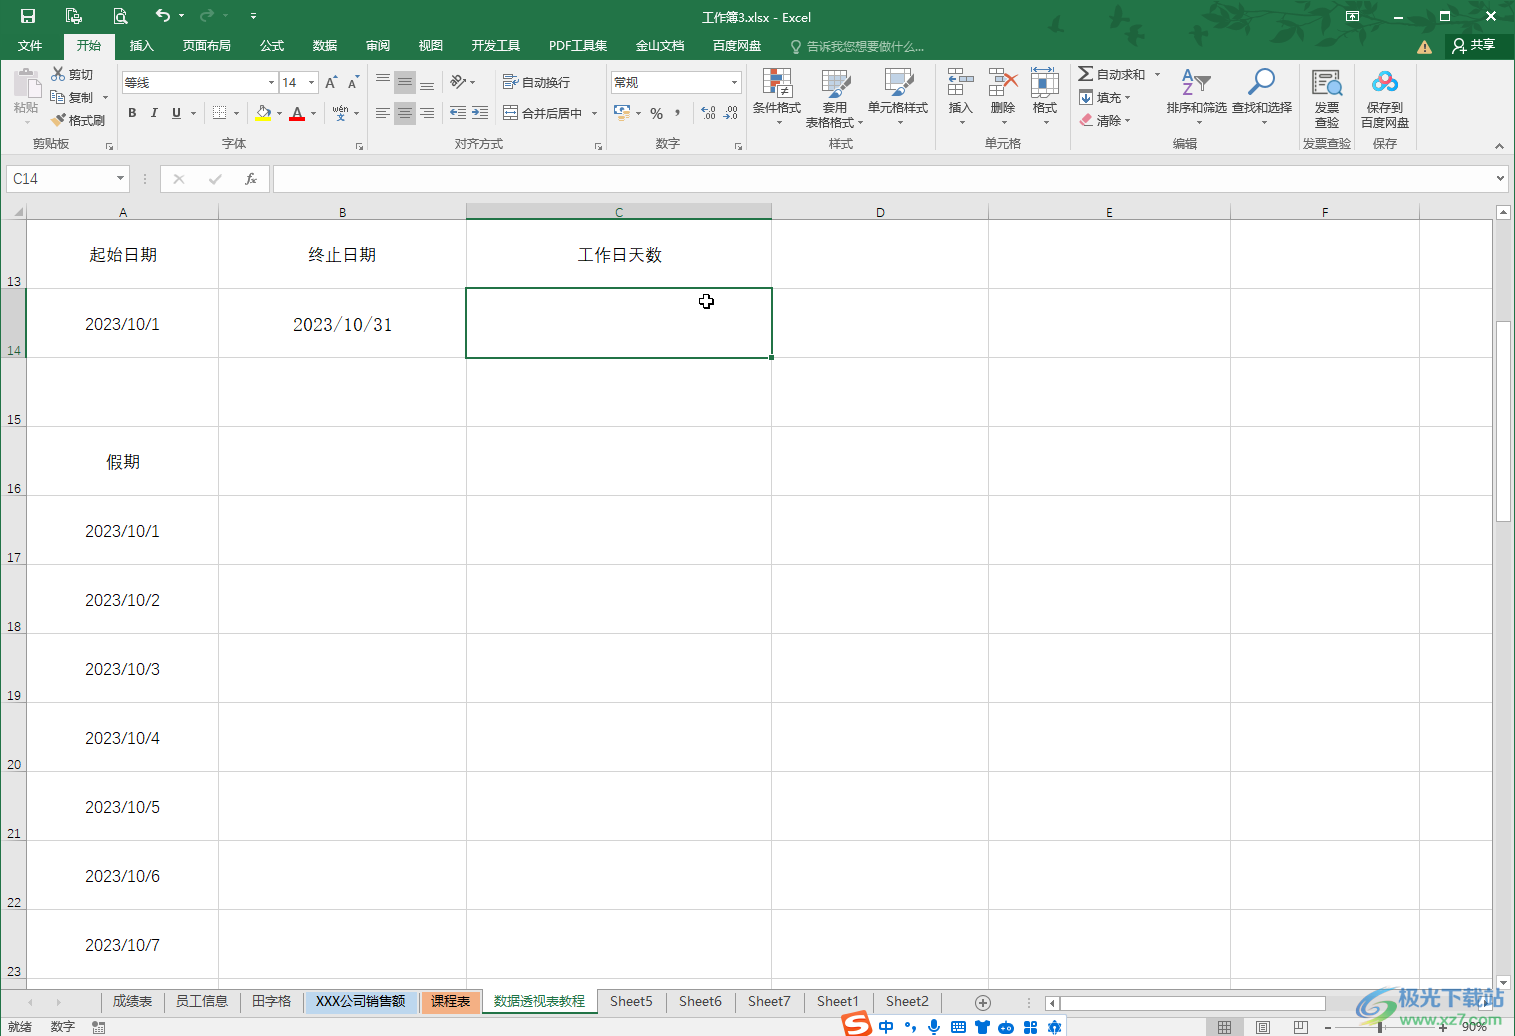Apply the borders icon to the cell

click(x=220, y=113)
